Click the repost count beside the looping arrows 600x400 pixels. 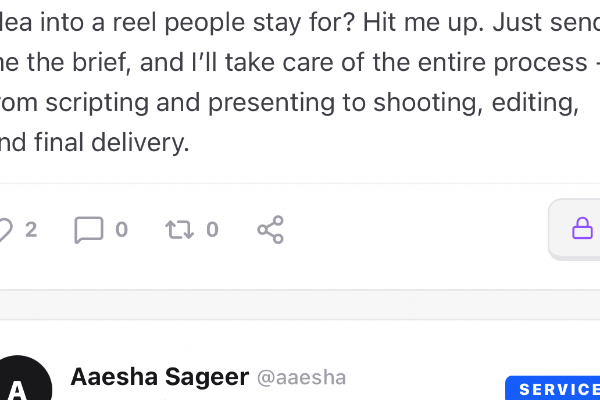tap(212, 230)
